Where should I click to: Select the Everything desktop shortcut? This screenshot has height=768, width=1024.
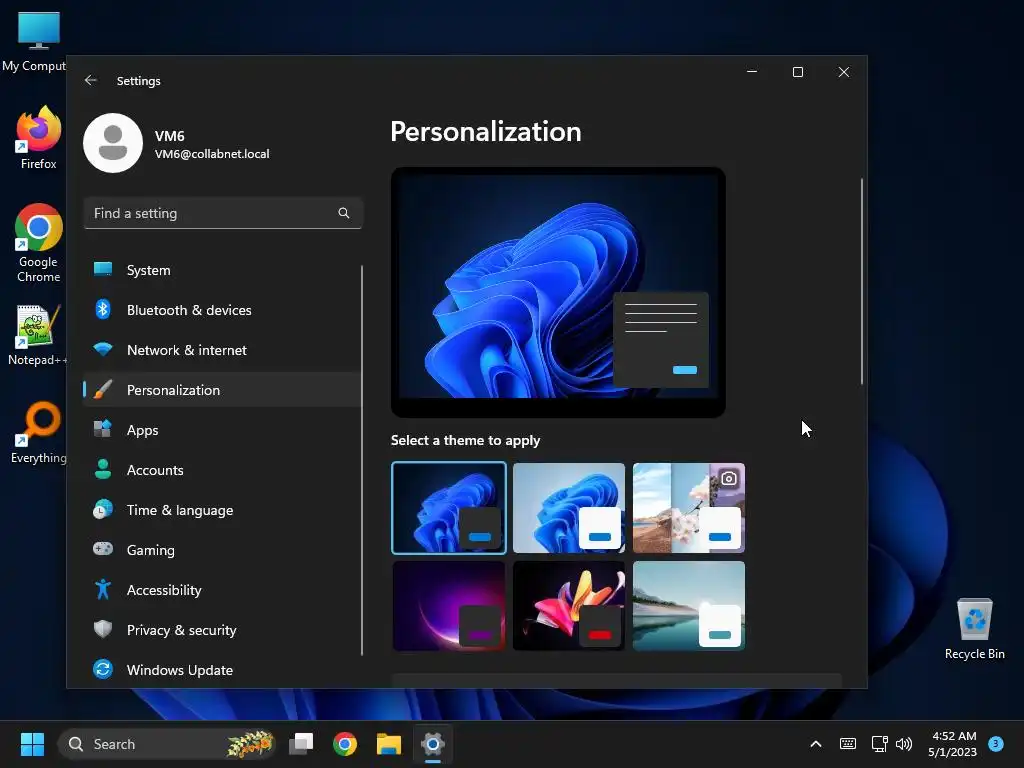point(39,433)
